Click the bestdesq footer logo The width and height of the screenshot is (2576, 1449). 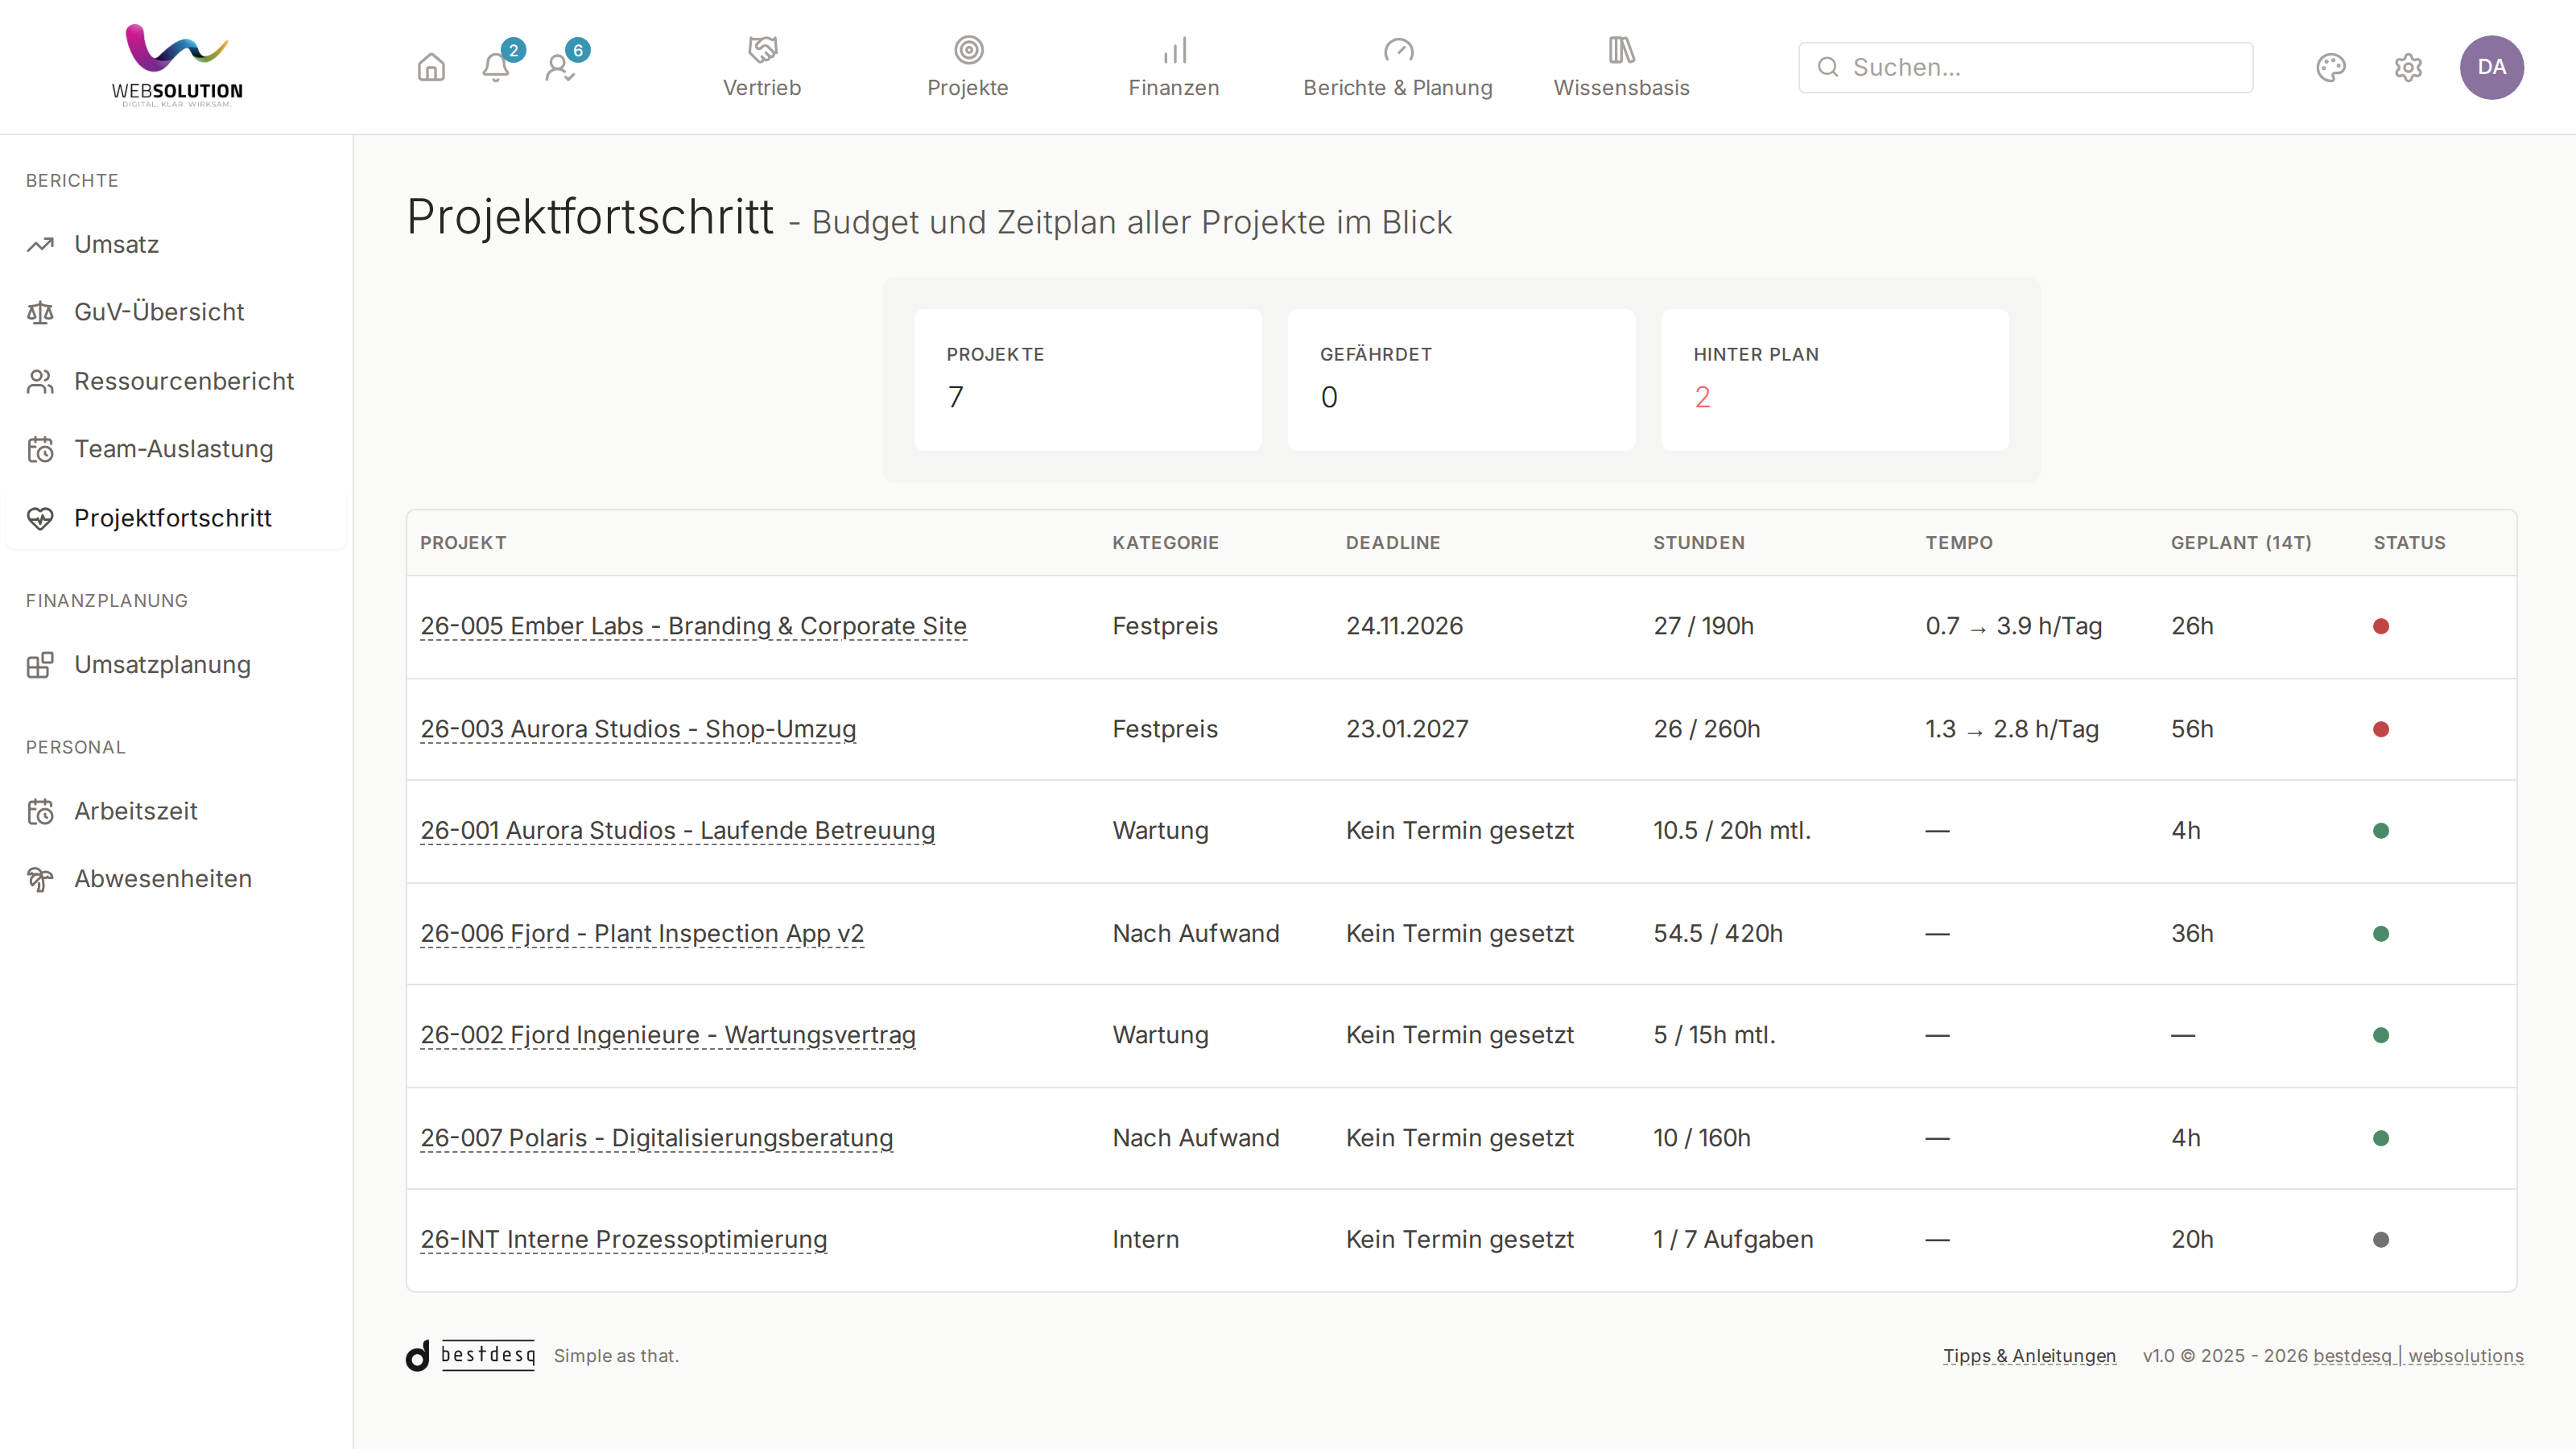pos(470,1355)
